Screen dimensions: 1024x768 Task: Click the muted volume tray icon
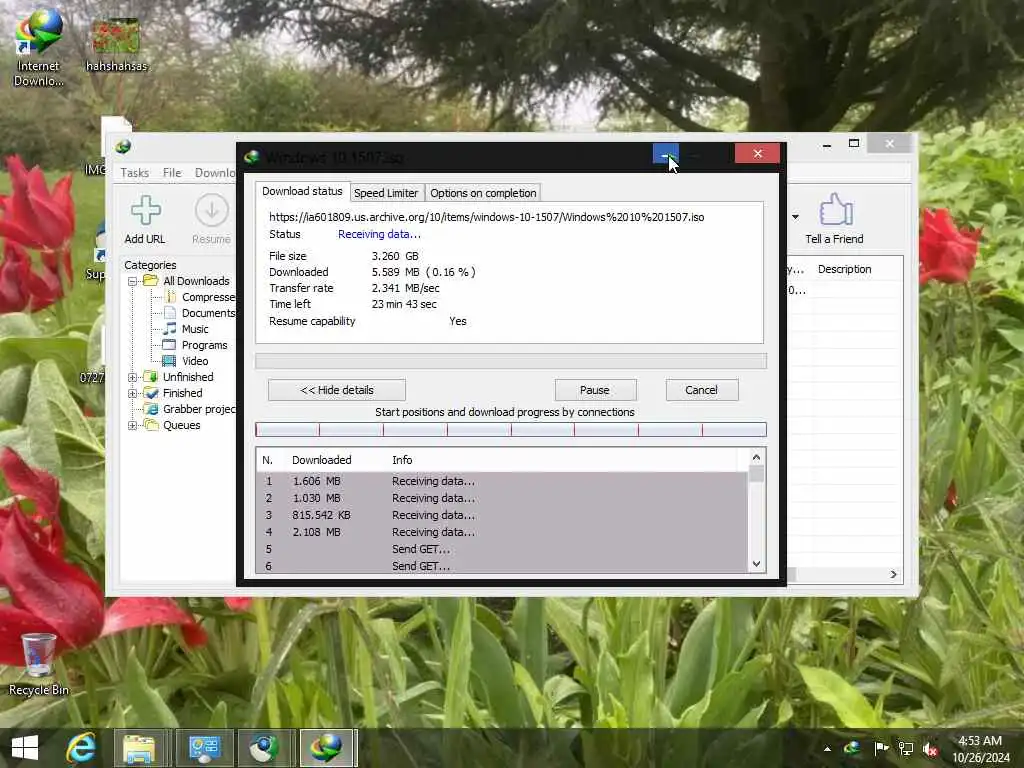931,748
